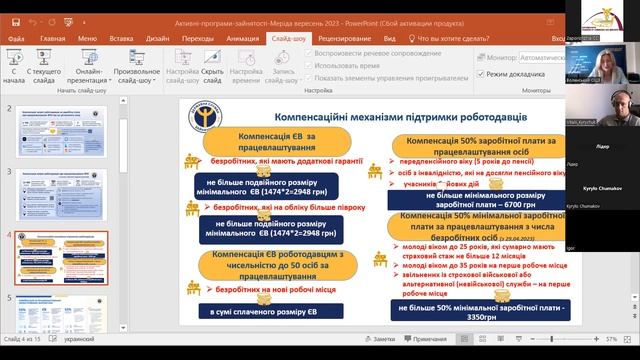Toggle Режим докладчика checkbox
Screen dimensions: 640x360
480,74
